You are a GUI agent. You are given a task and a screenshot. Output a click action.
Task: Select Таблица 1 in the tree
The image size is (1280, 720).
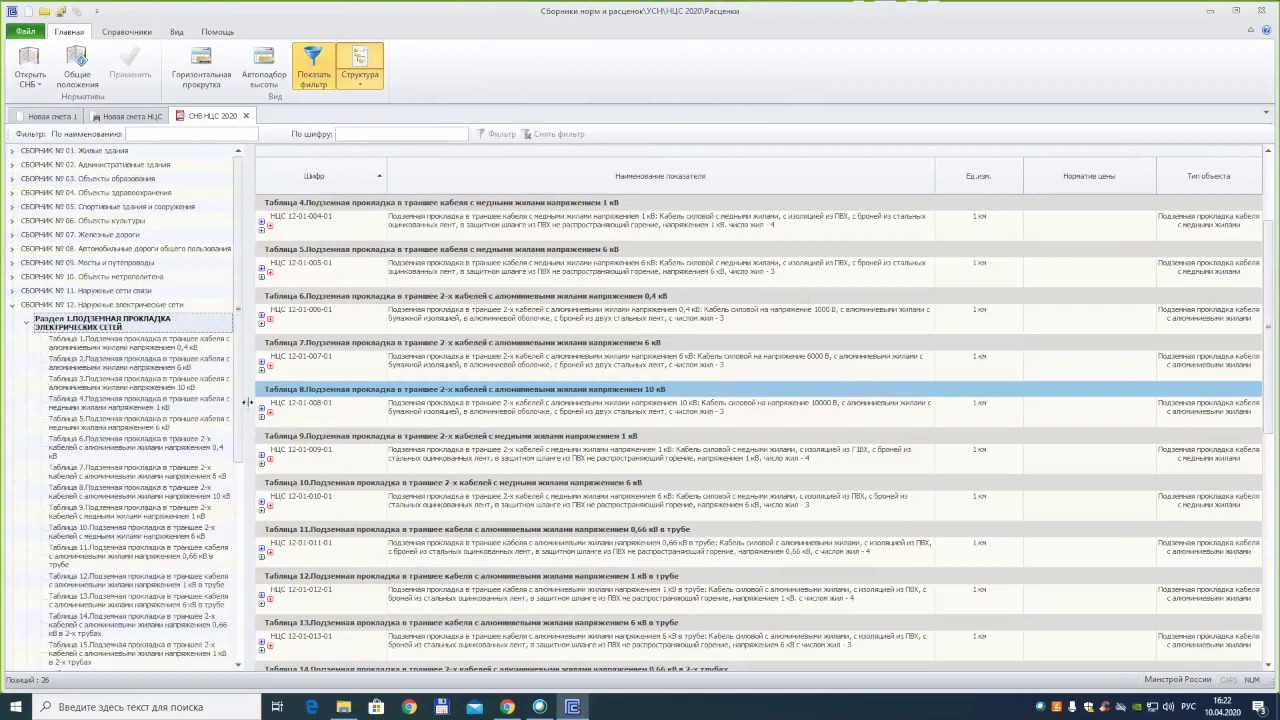(x=139, y=343)
